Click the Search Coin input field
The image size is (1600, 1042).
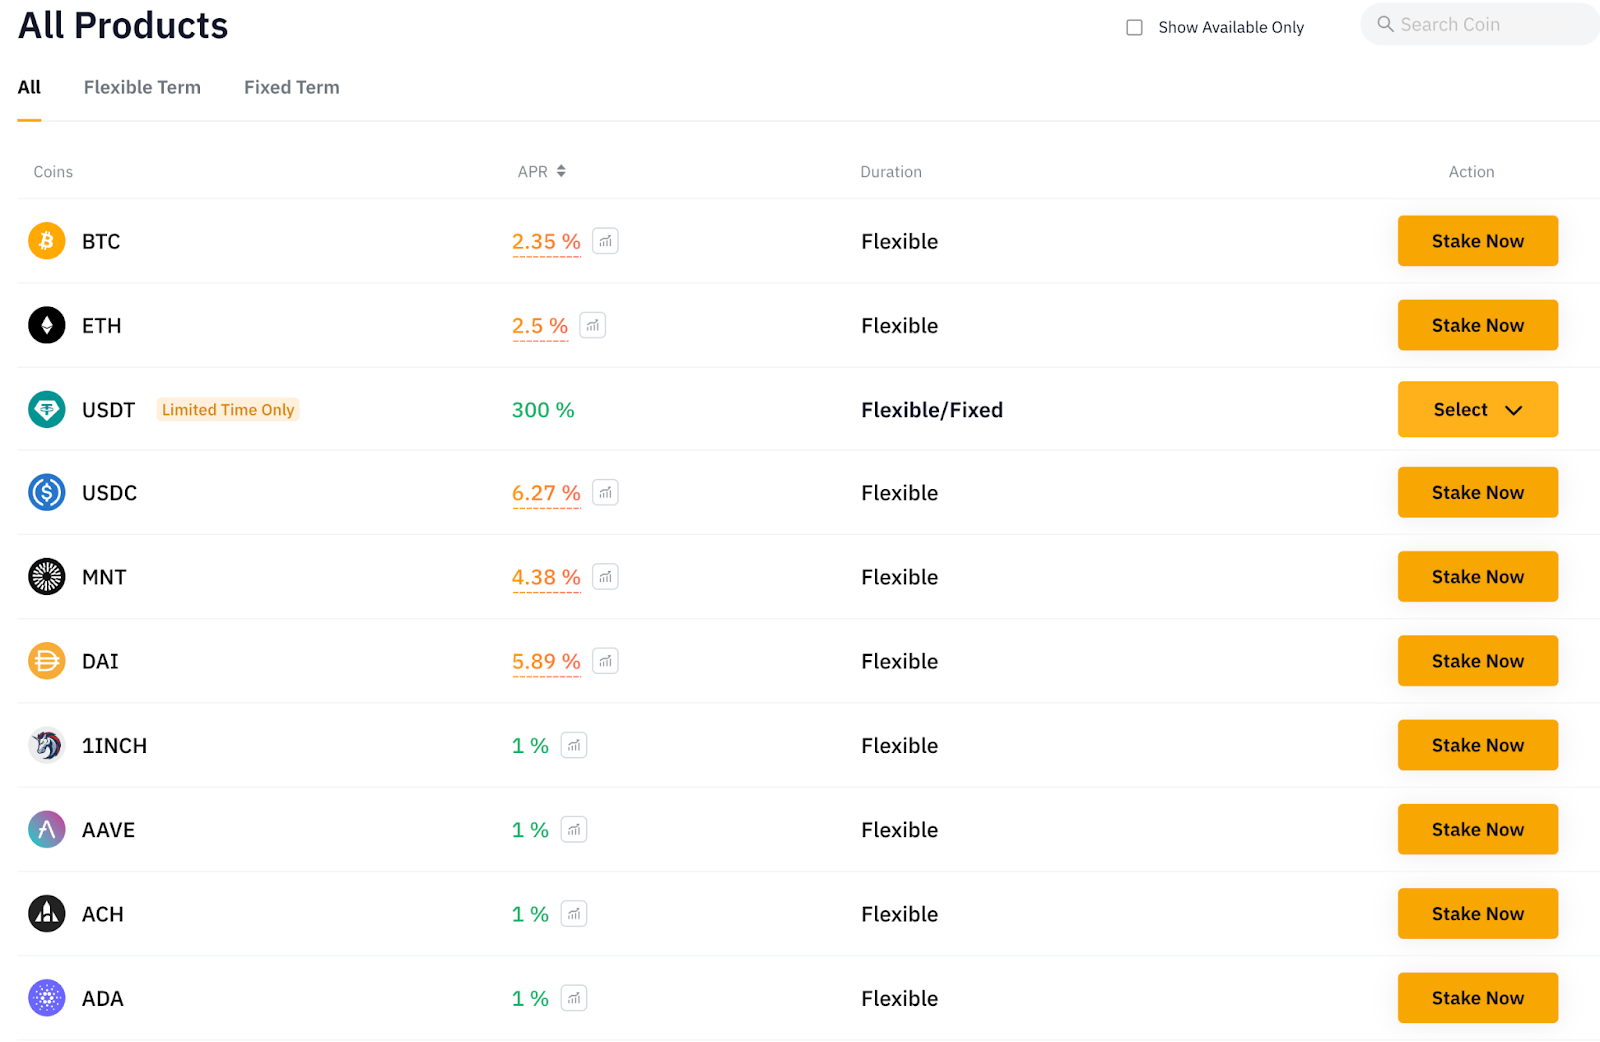[x=1480, y=24]
